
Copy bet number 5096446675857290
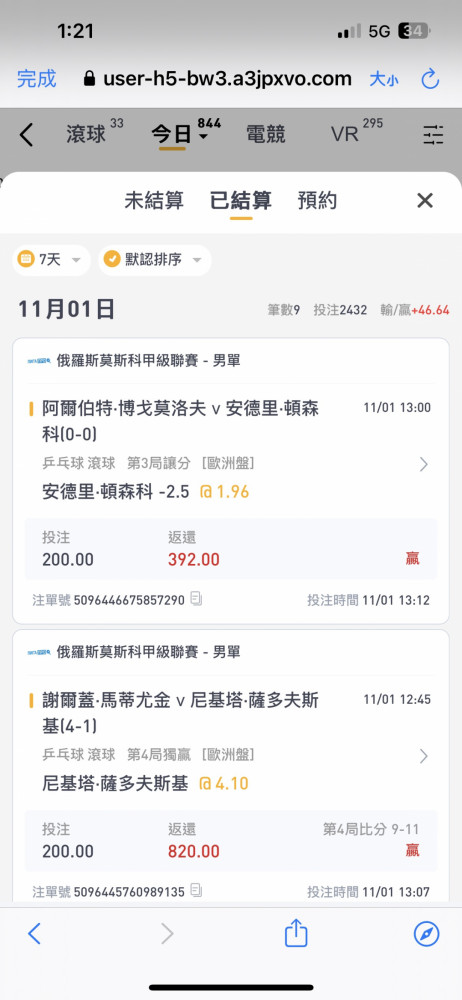click(x=197, y=599)
